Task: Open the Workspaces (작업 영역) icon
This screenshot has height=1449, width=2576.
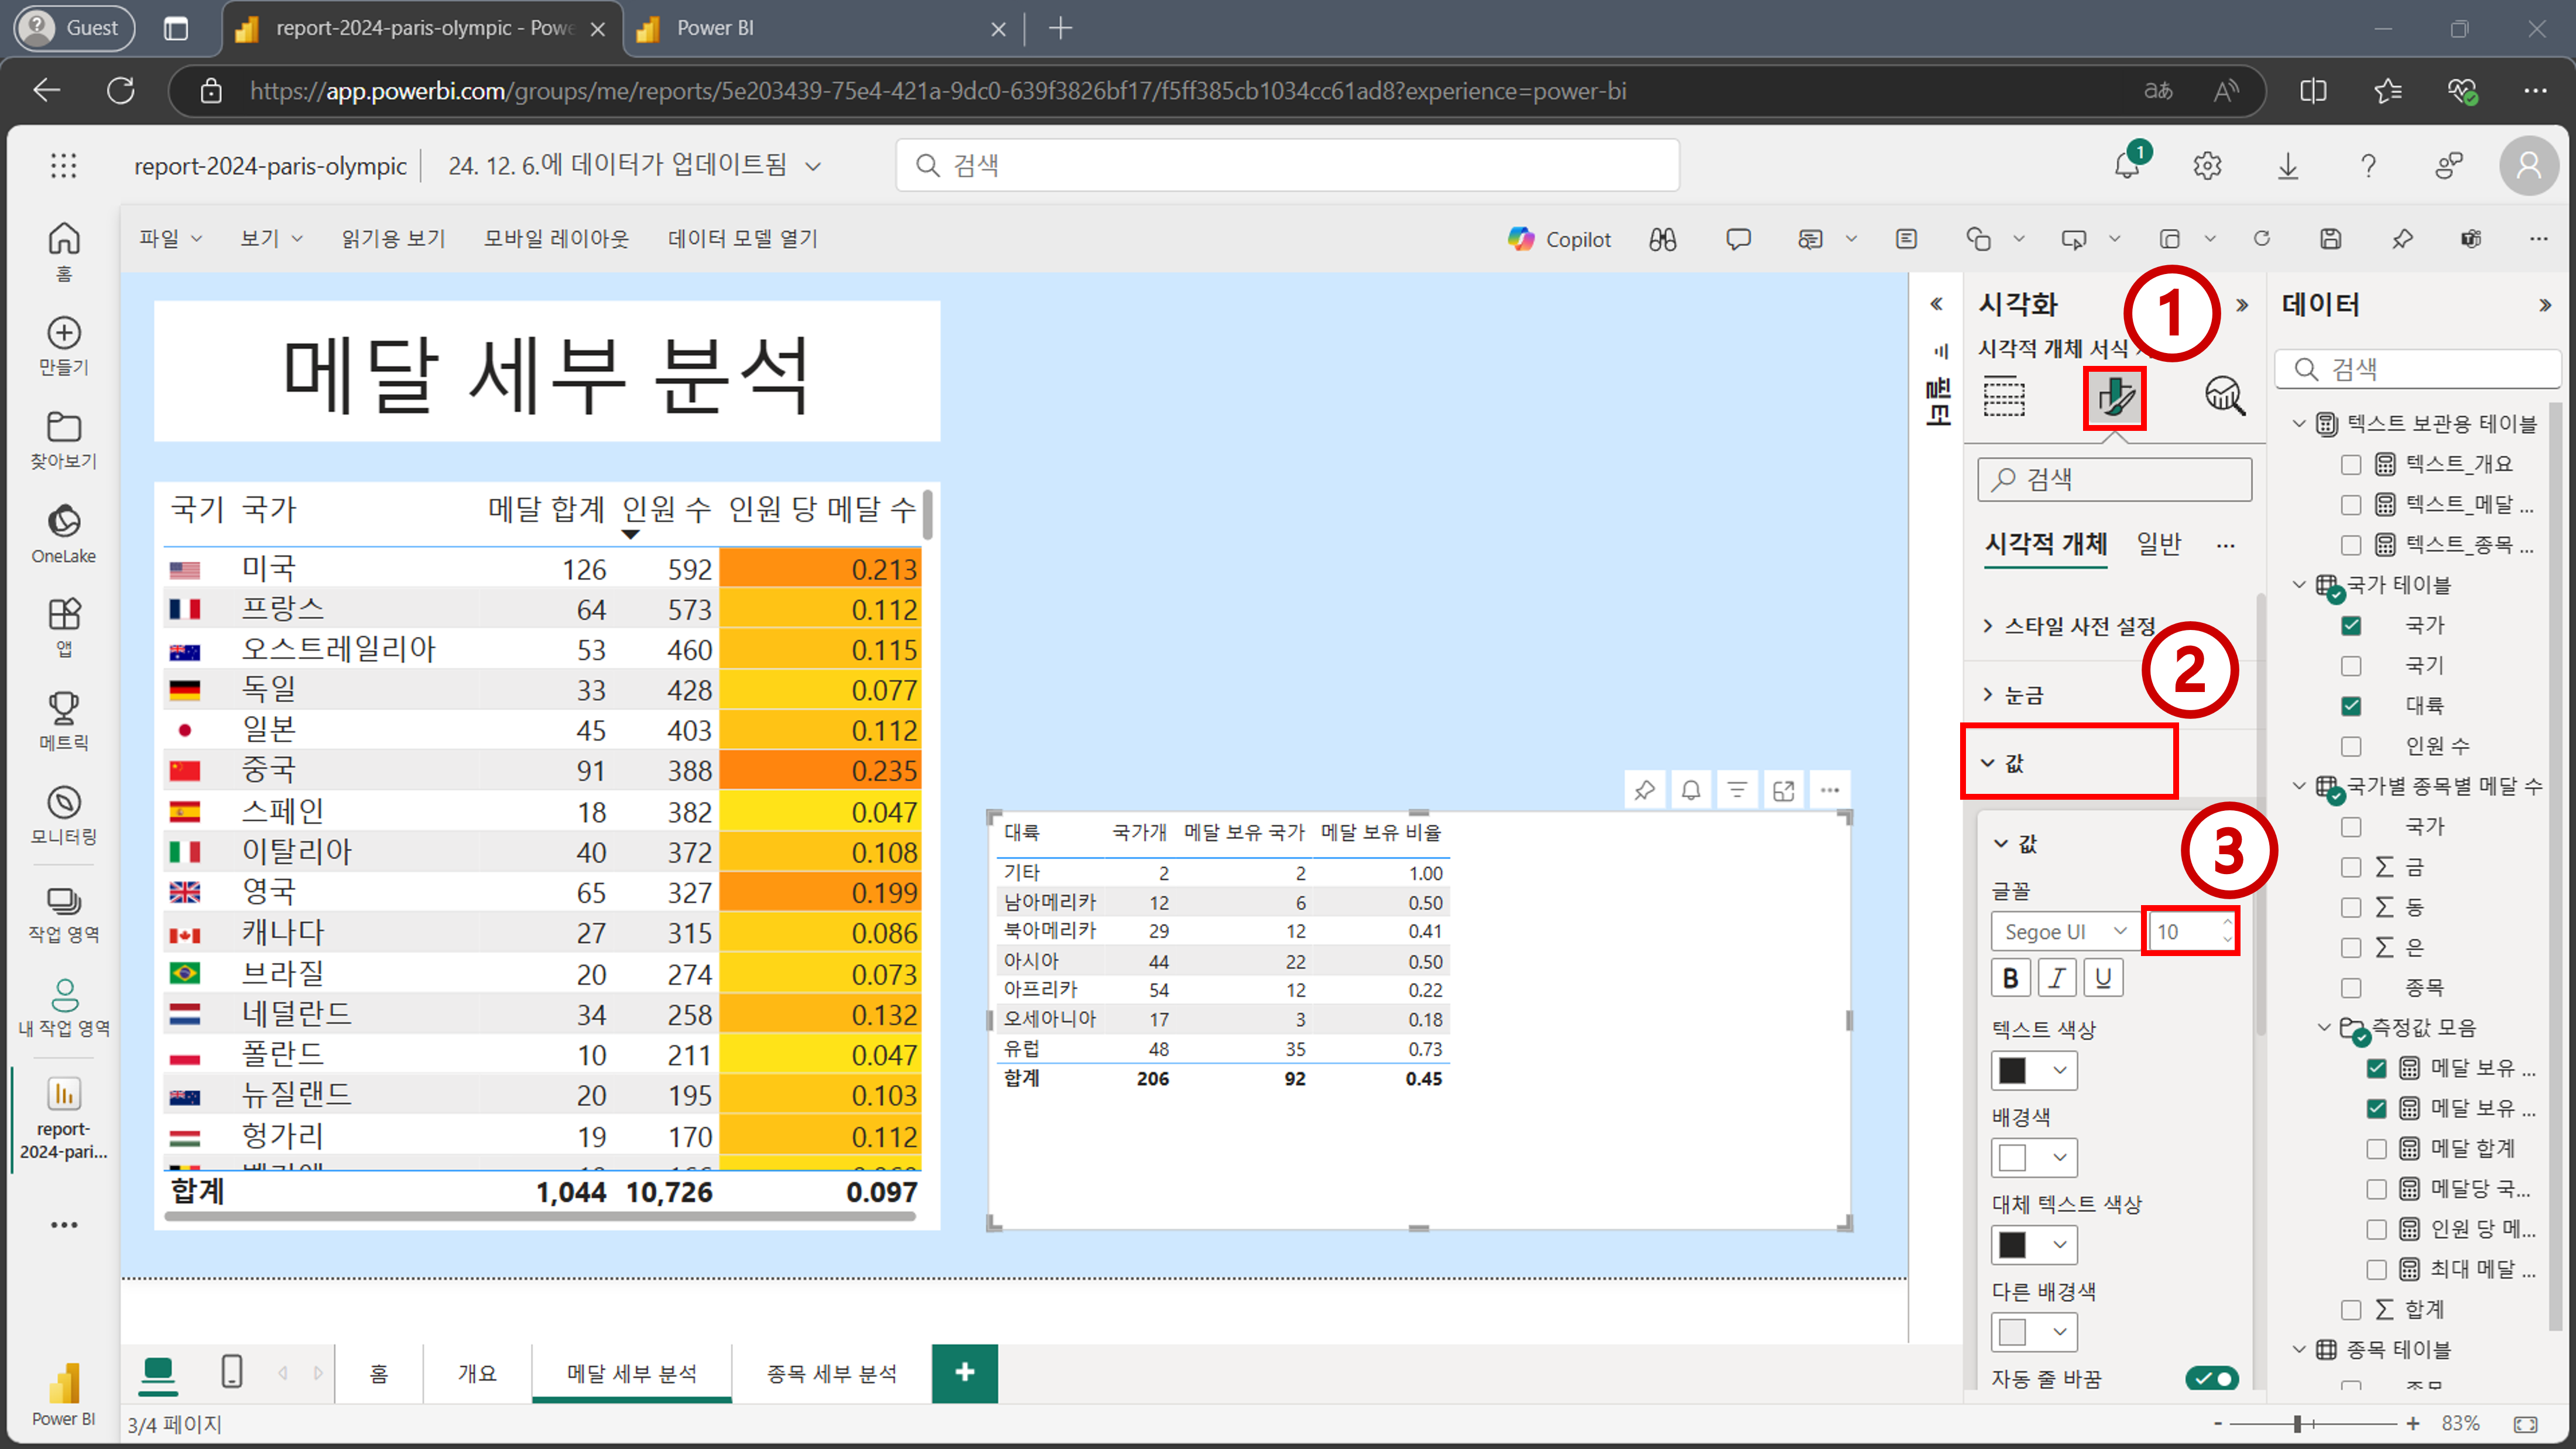Action: pos(64,900)
